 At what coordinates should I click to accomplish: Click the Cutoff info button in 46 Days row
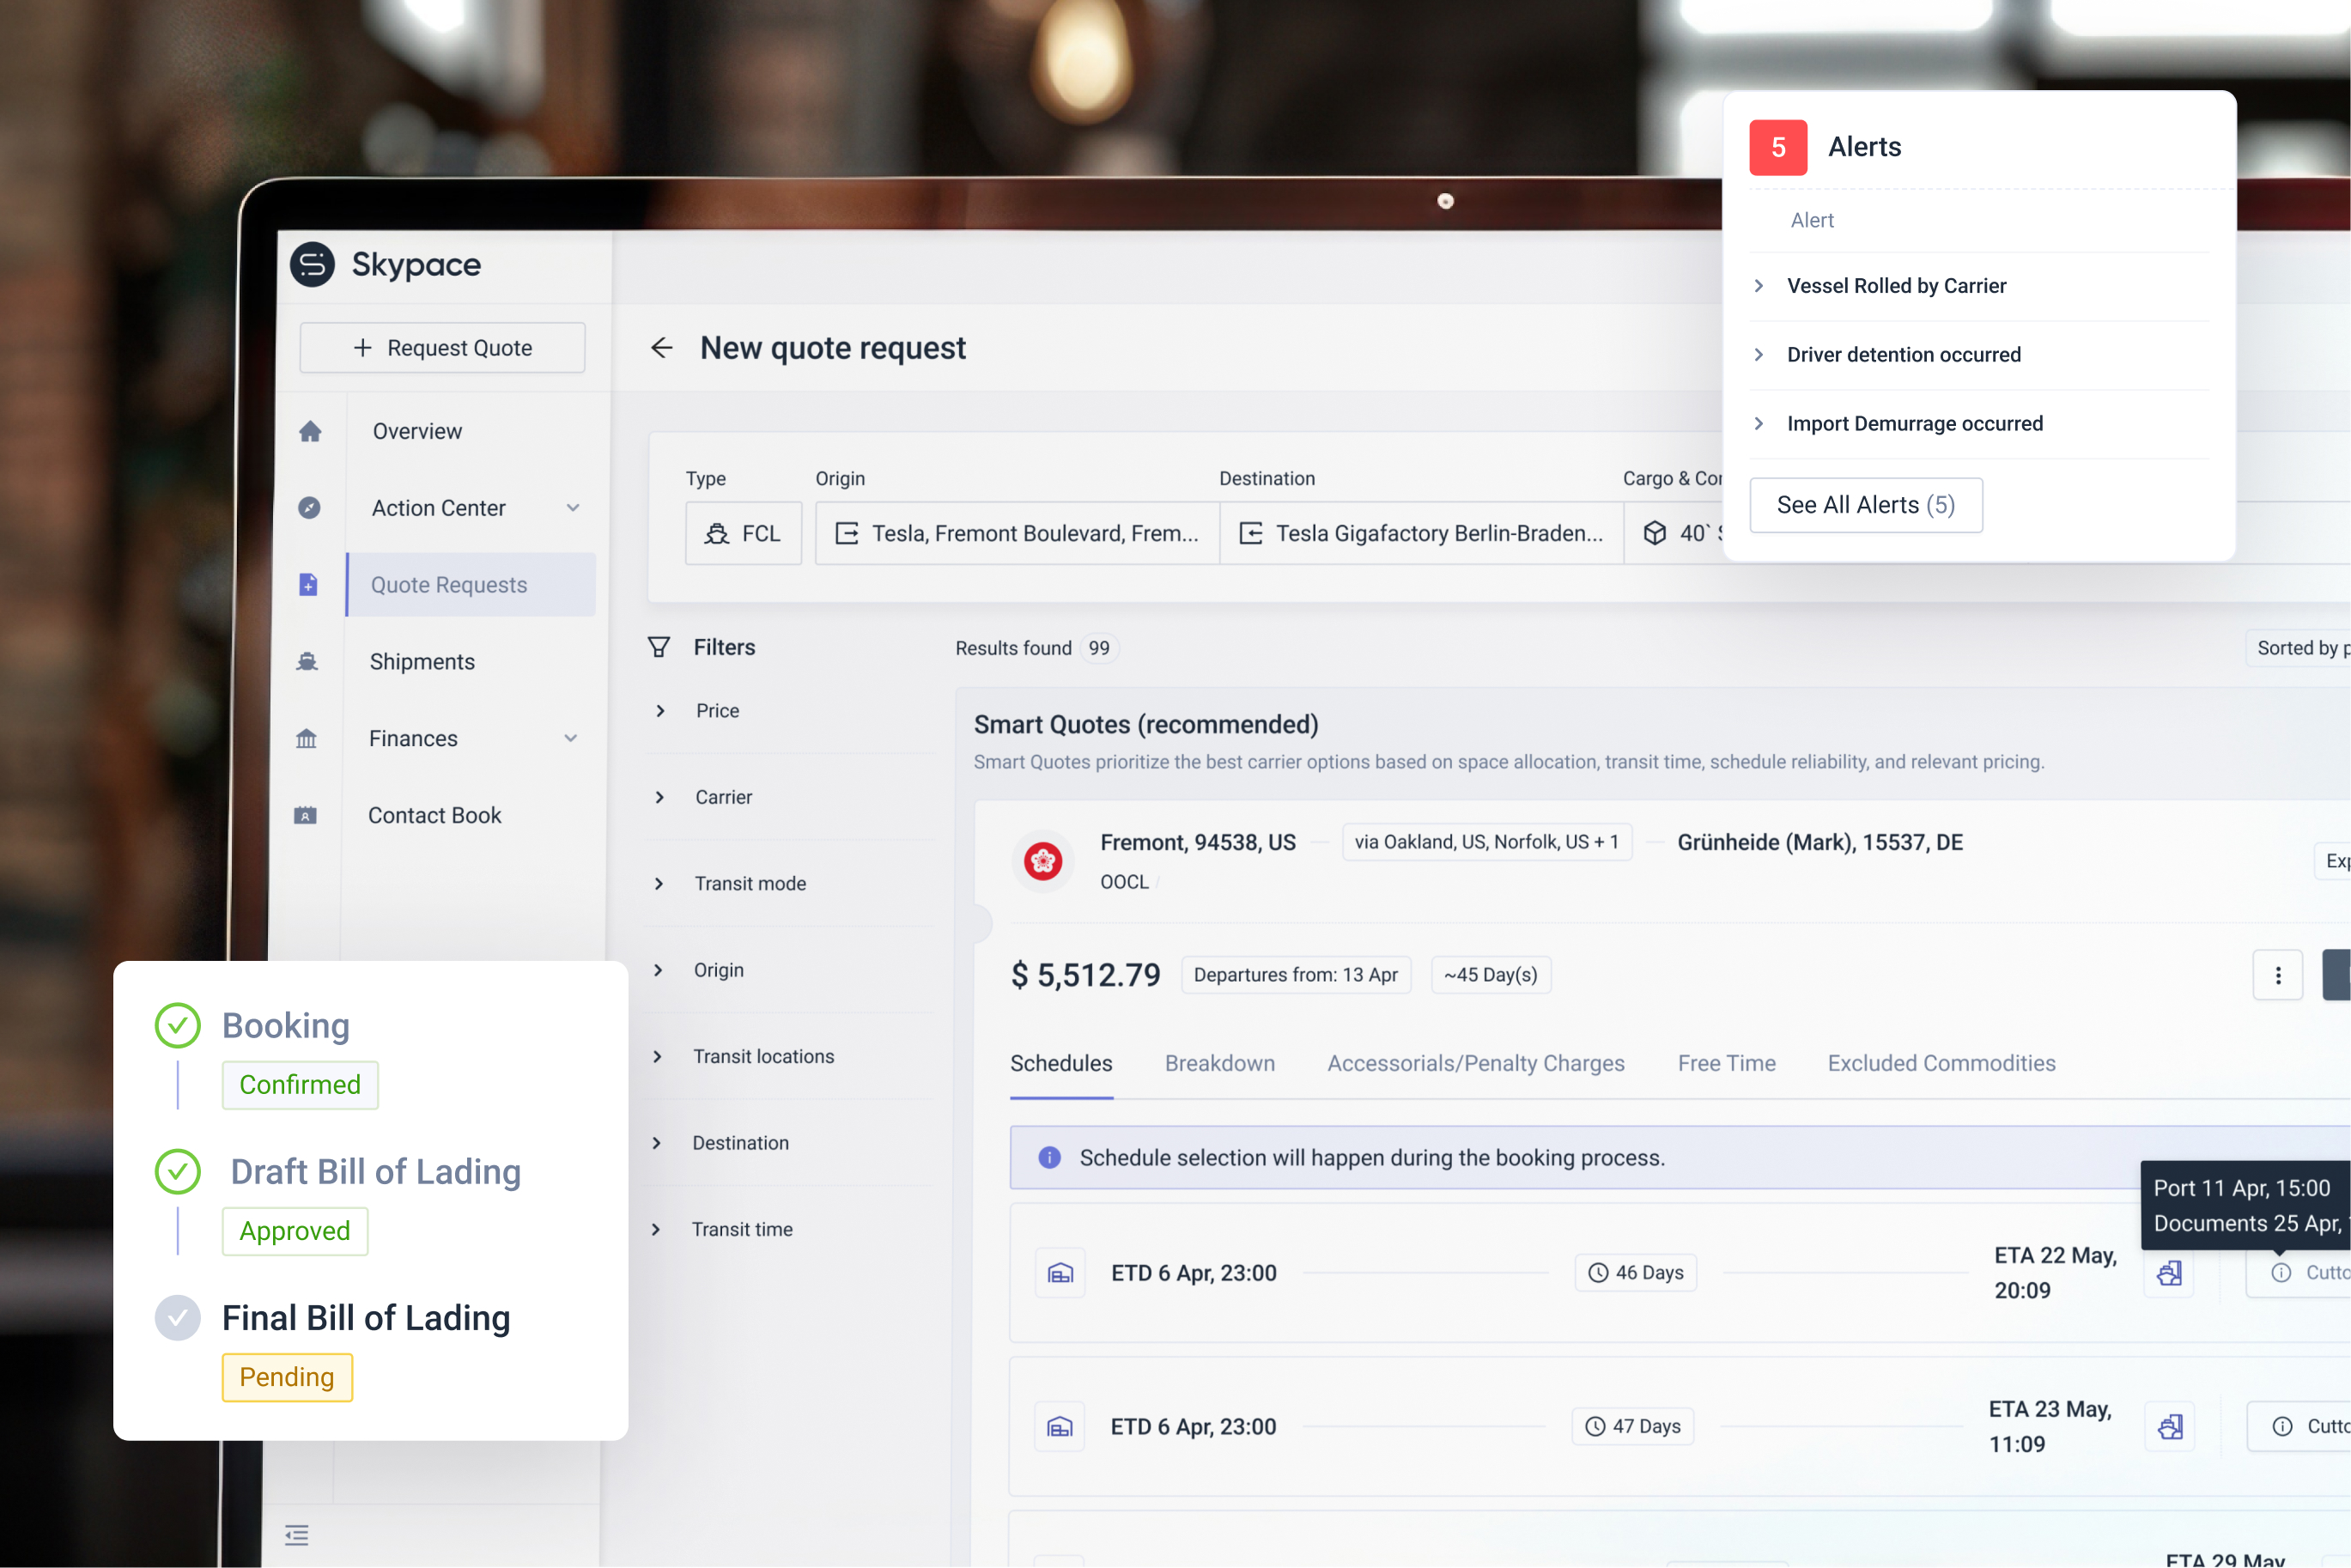pos(2299,1272)
